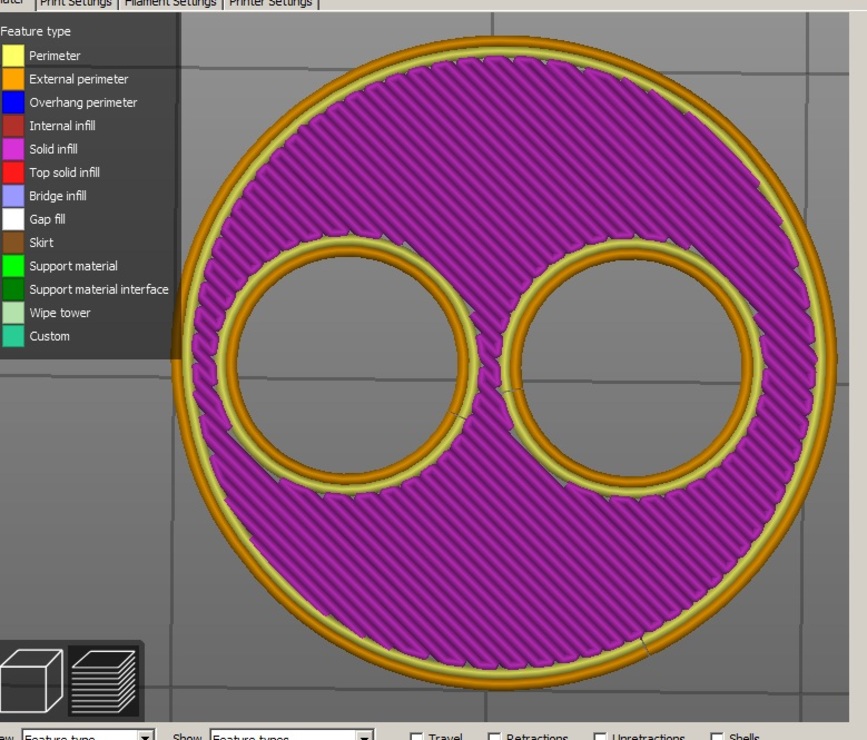
Task: Enable the Shells checkbox
Action: click(x=716, y=736)
